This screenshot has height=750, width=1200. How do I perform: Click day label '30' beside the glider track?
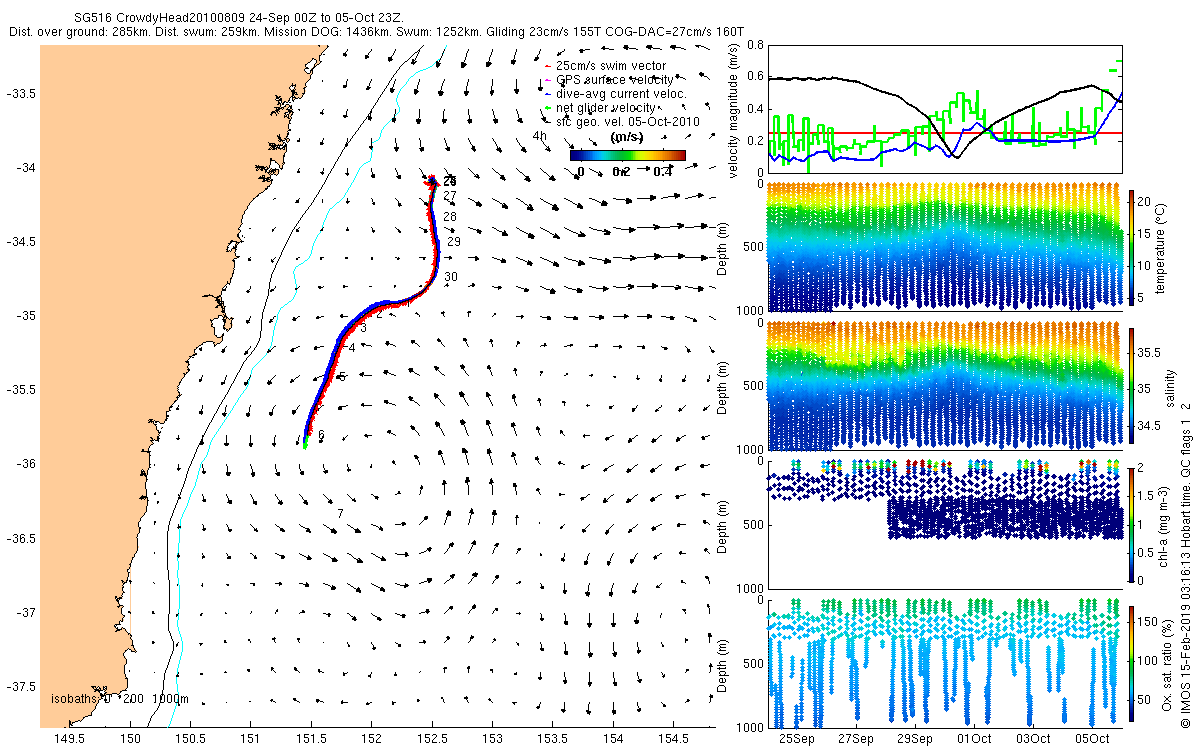coord(451,277)
